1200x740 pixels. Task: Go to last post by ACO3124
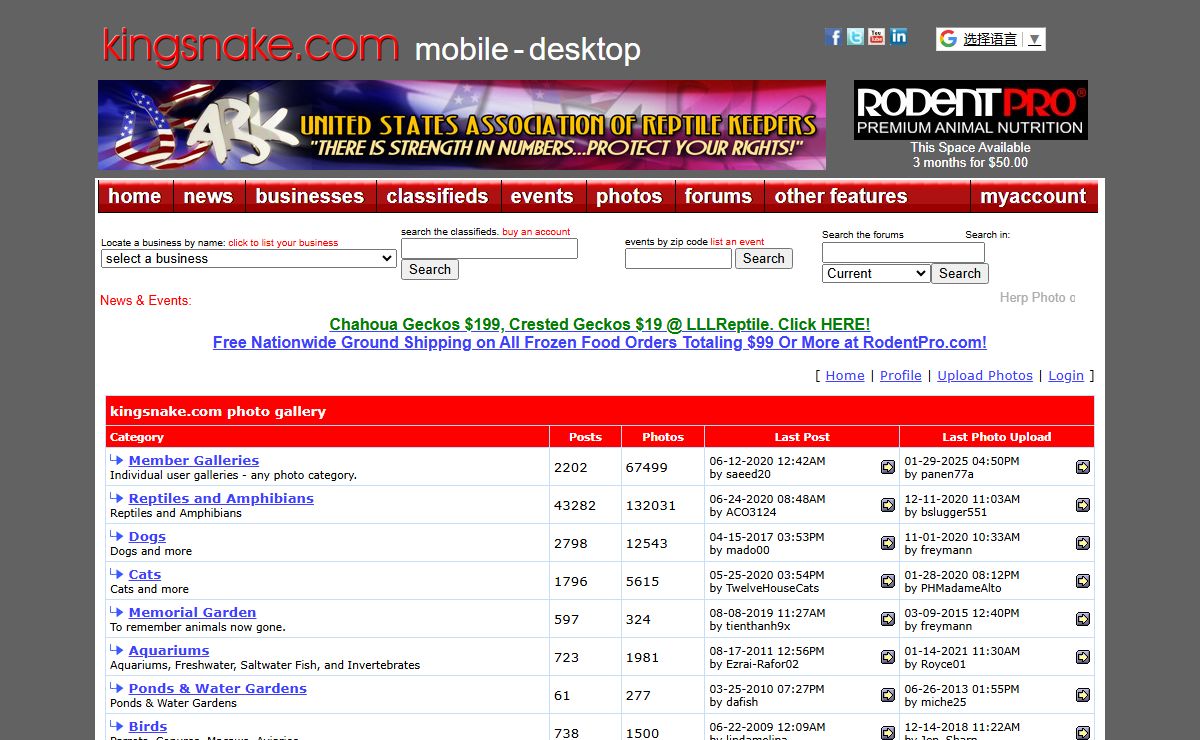[x=888, y=505]
